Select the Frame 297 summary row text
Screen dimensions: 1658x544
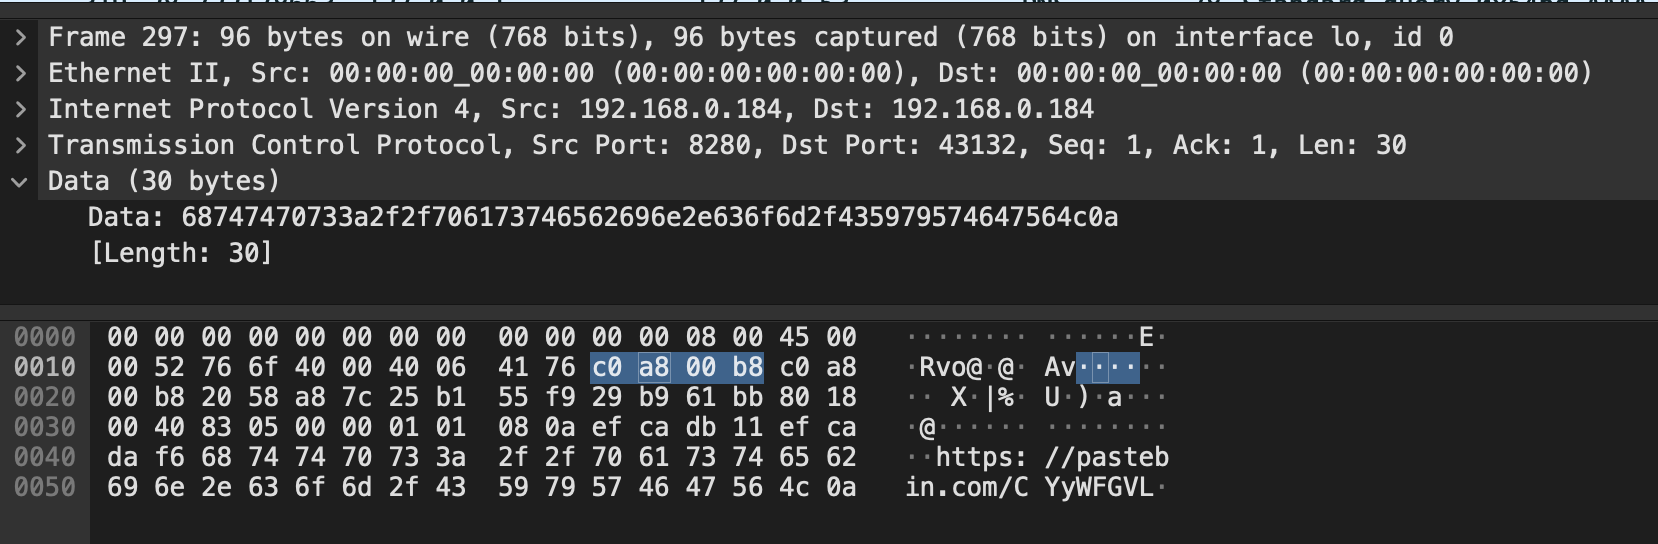[750, 38]
